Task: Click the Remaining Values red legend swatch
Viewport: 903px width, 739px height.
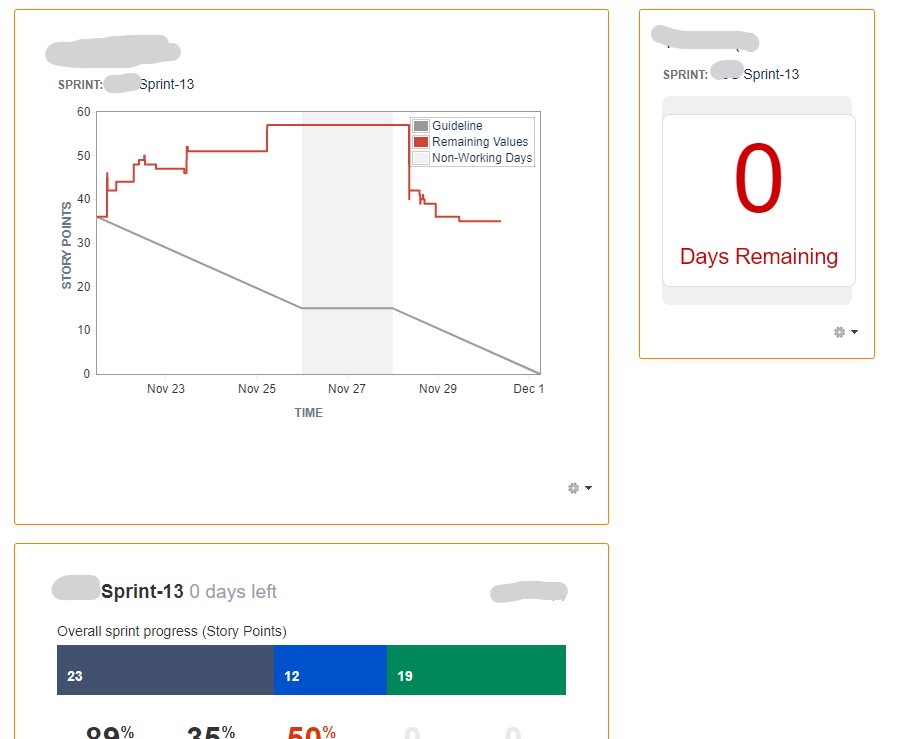Action: pos(421,142)
